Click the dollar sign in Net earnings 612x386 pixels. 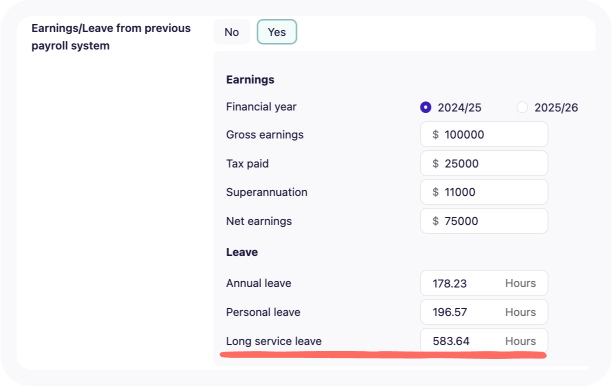(436, 221)
